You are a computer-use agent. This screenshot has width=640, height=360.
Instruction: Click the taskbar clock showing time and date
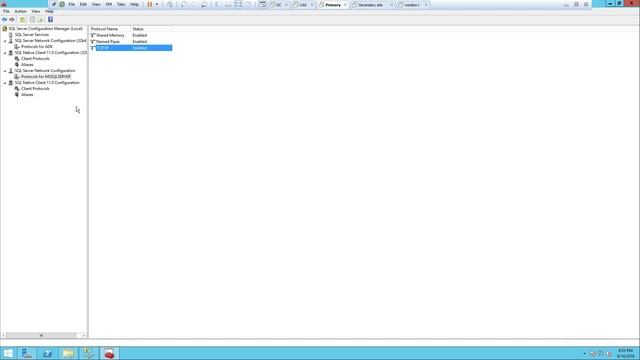tap(625, 353)
